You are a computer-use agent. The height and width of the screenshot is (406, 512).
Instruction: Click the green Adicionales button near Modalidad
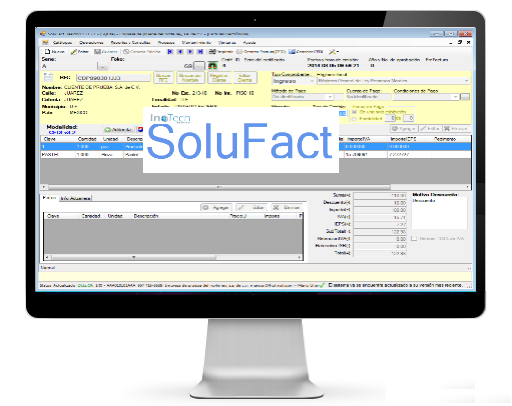[x=118, y=129]
